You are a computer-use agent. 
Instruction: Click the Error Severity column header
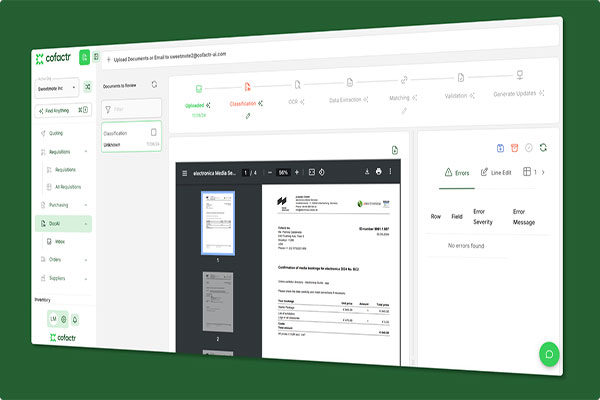click(x=483, y=217)
